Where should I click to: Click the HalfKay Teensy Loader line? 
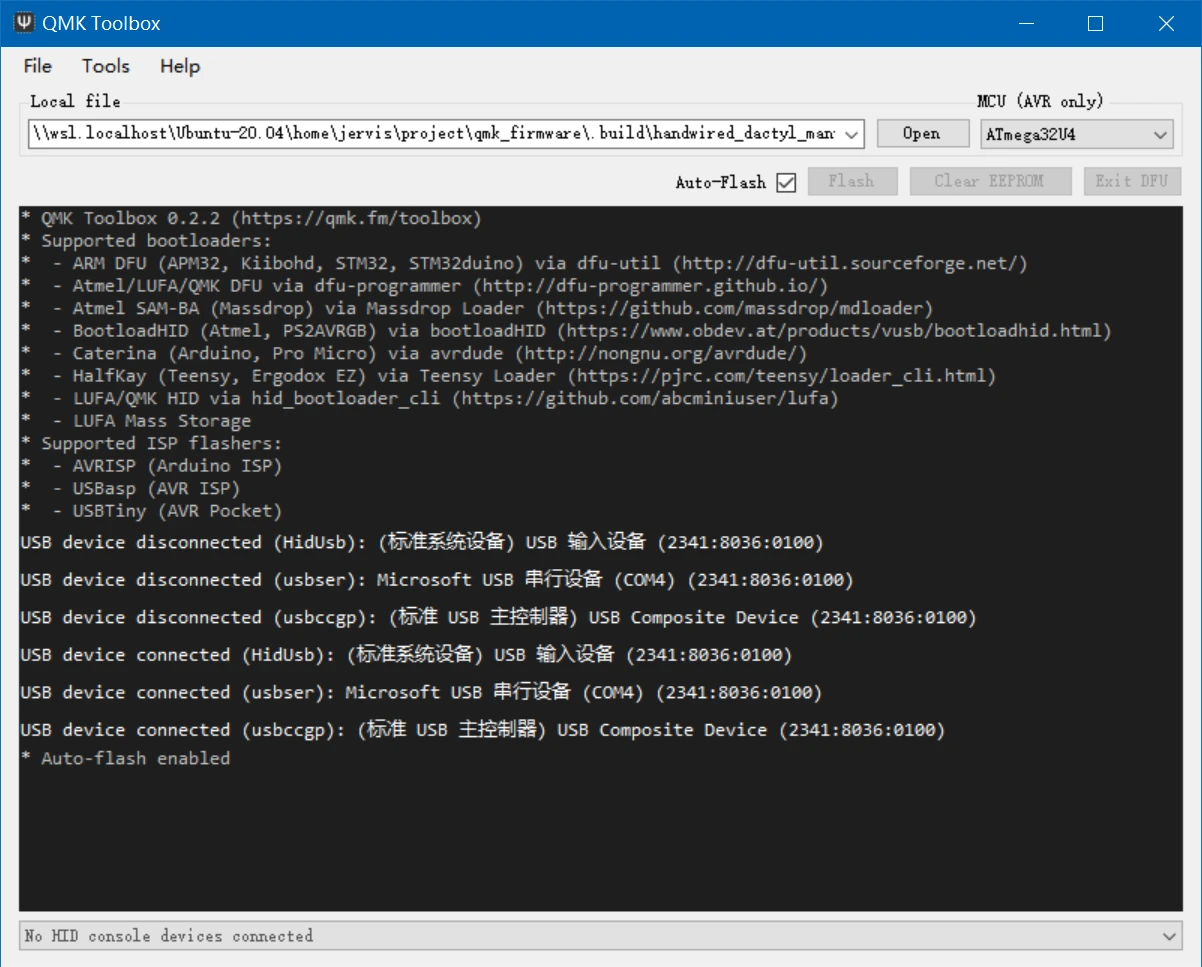(509, 376)
